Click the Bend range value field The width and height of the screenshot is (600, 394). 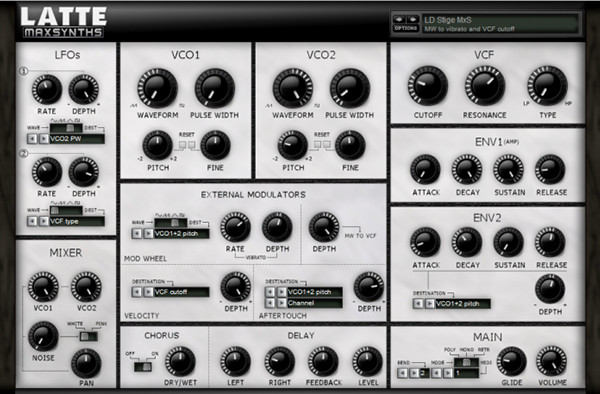pos(424,373)
